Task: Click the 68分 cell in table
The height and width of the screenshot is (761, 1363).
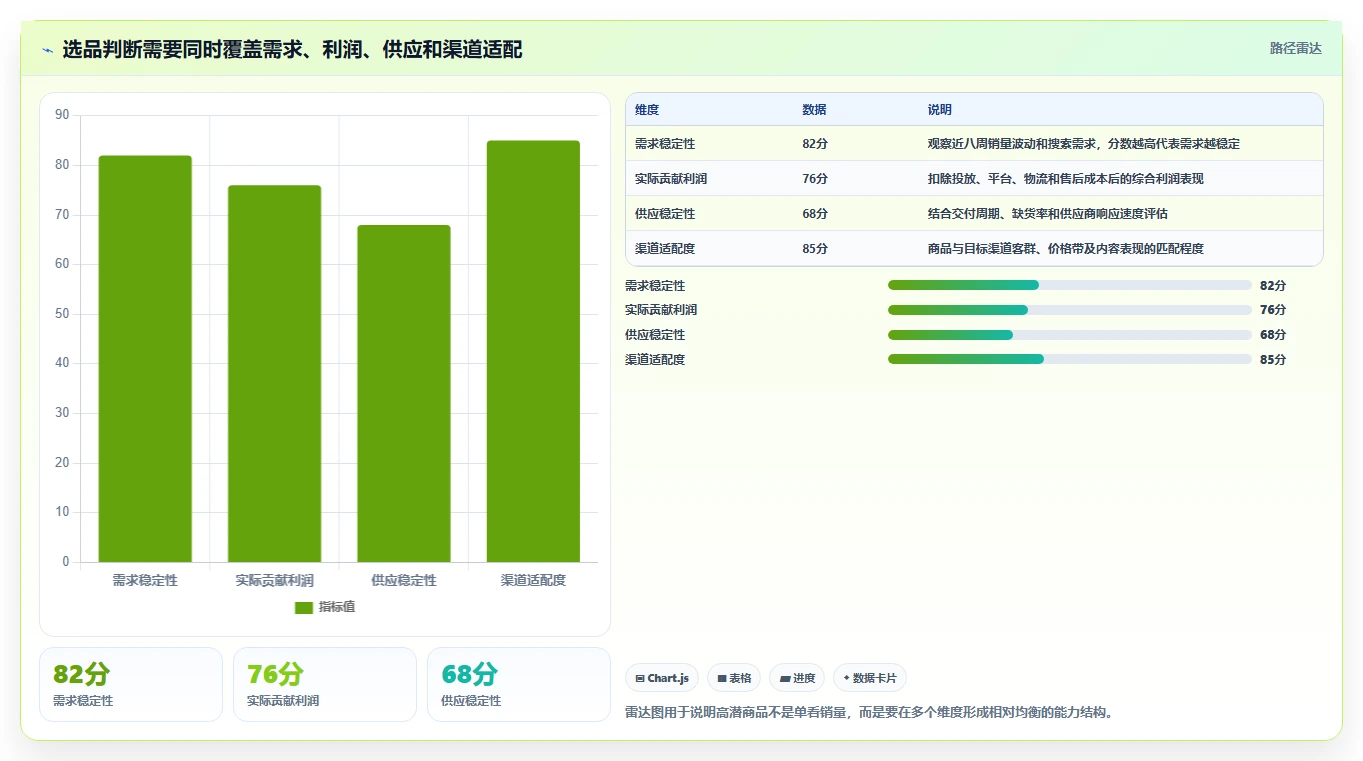Action: (x=815, y=214)
